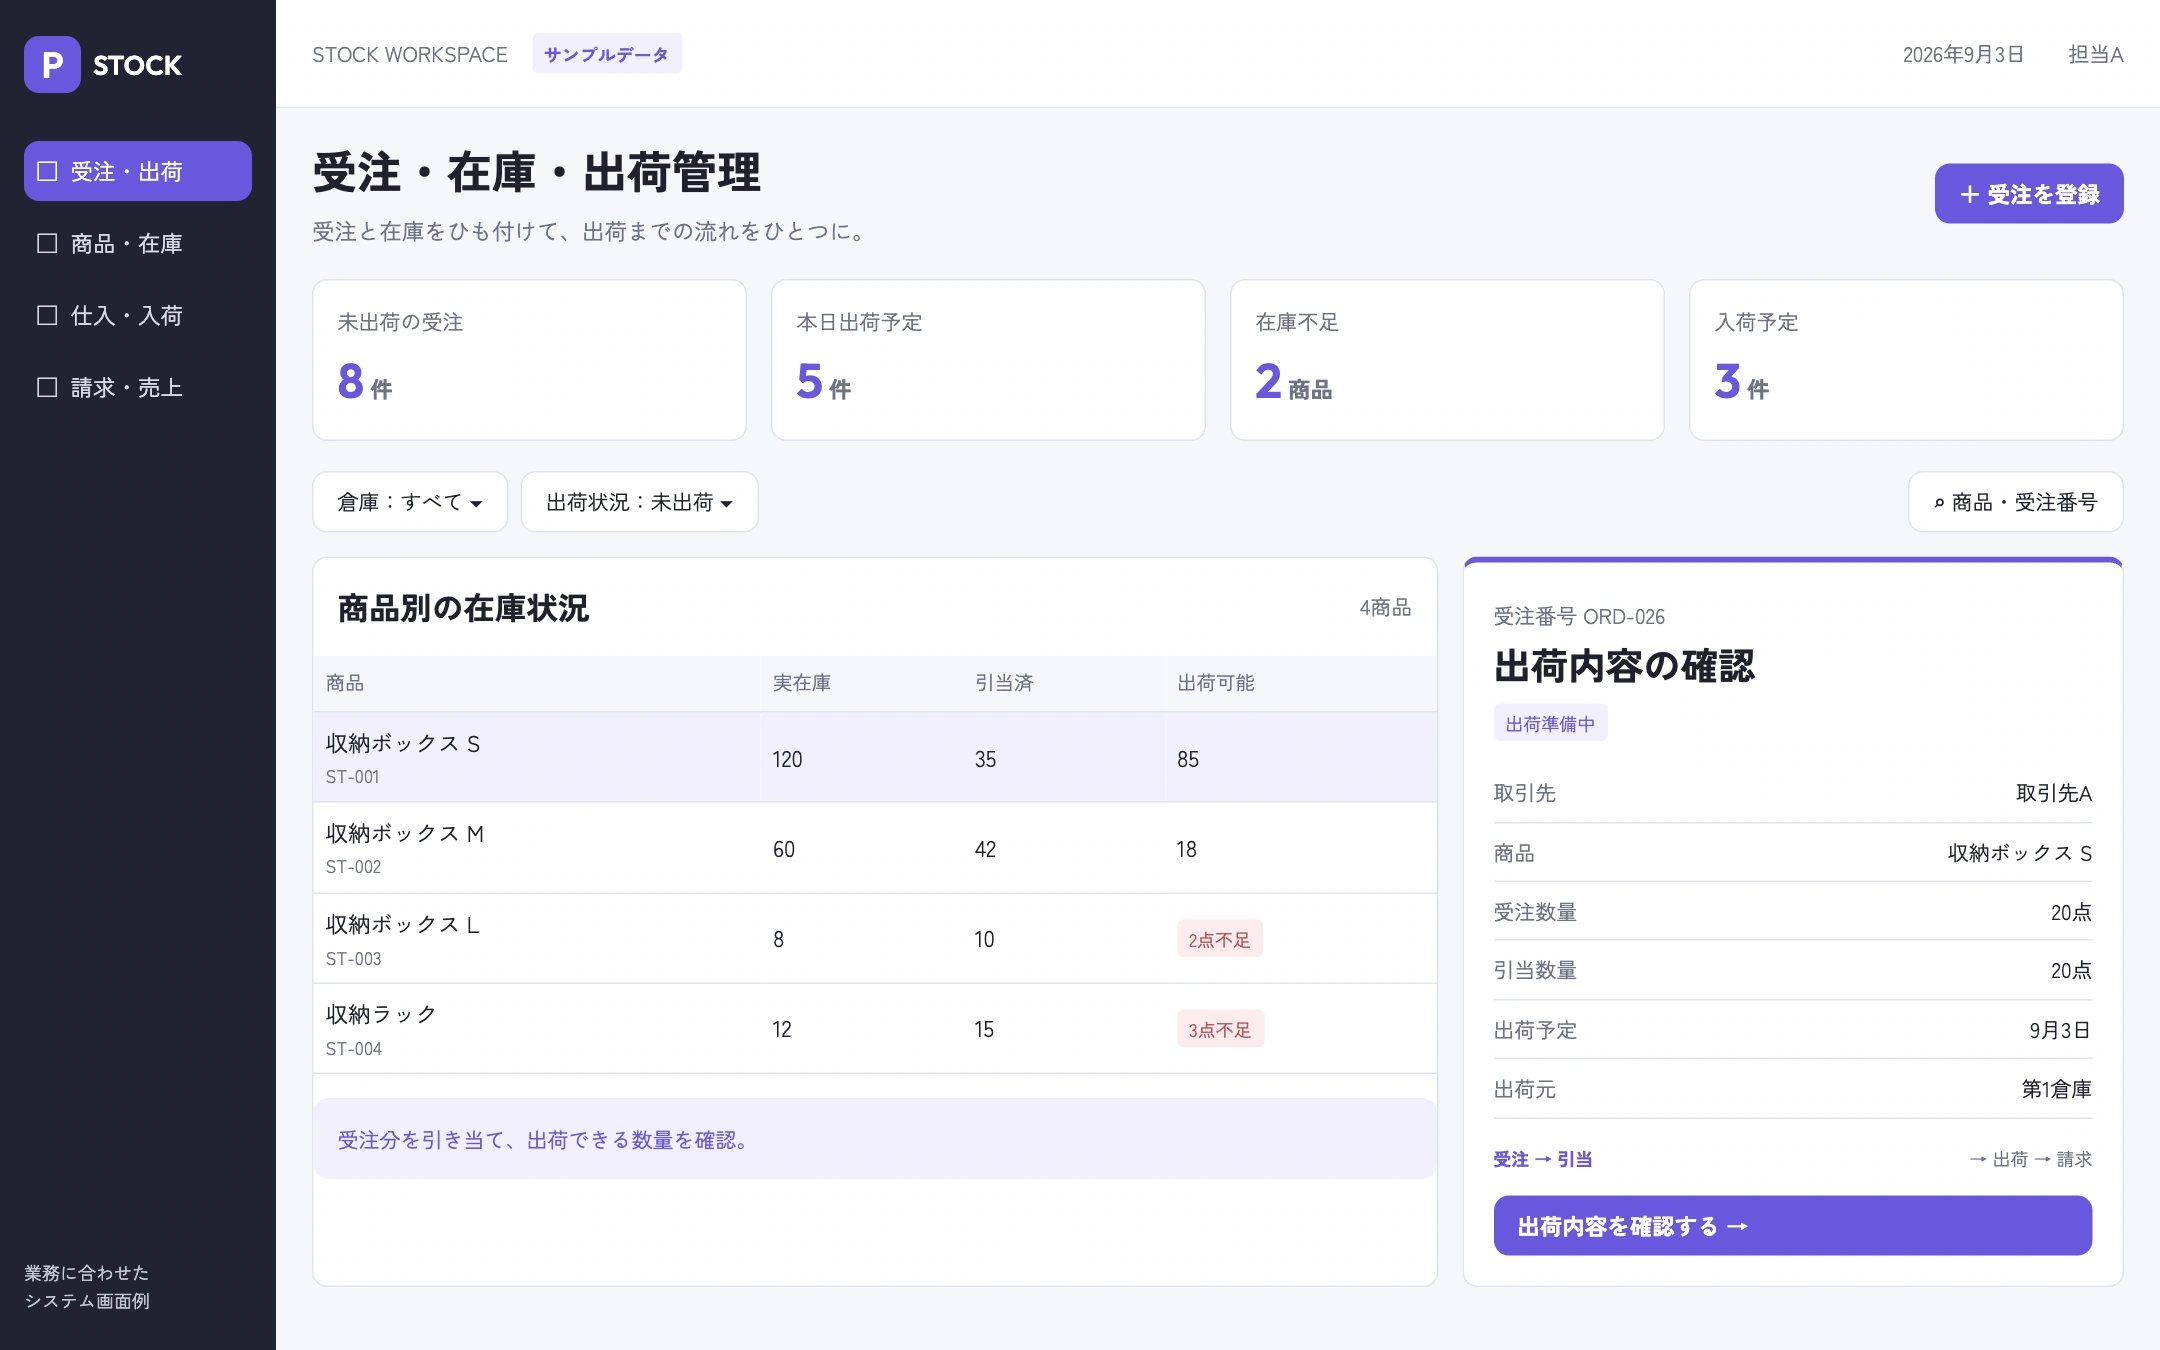Image resolution: width=2160 pixels, height=1350 pixels.
Task: Click the 商品・受注番号 search field
Action: click(x=2016, y=502)
